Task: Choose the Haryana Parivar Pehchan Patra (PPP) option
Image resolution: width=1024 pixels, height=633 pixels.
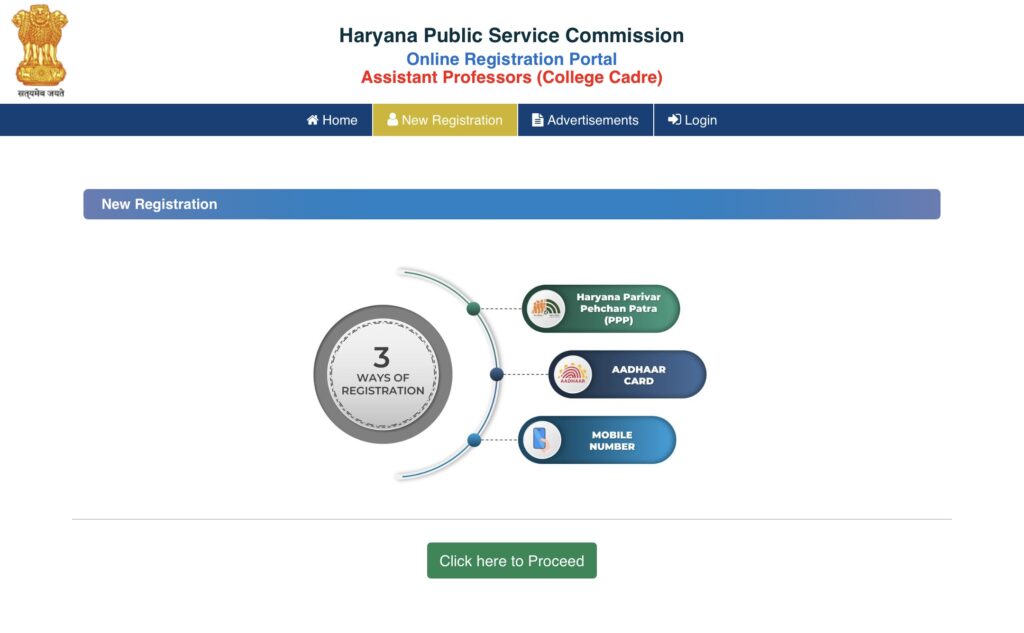Action: point(601,308)
